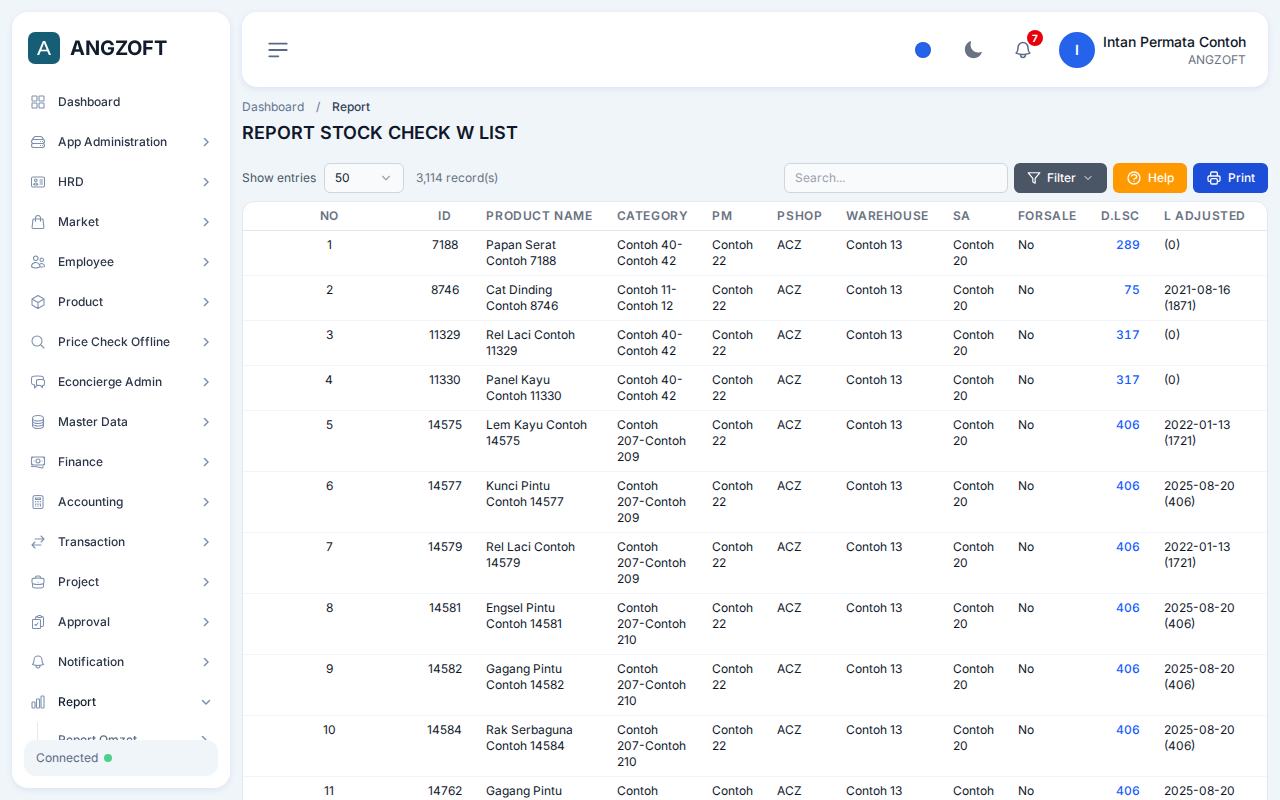Click the ANGZOFT logo icon
This screenshot has width=1280, height=800.
tap(44, 48)
